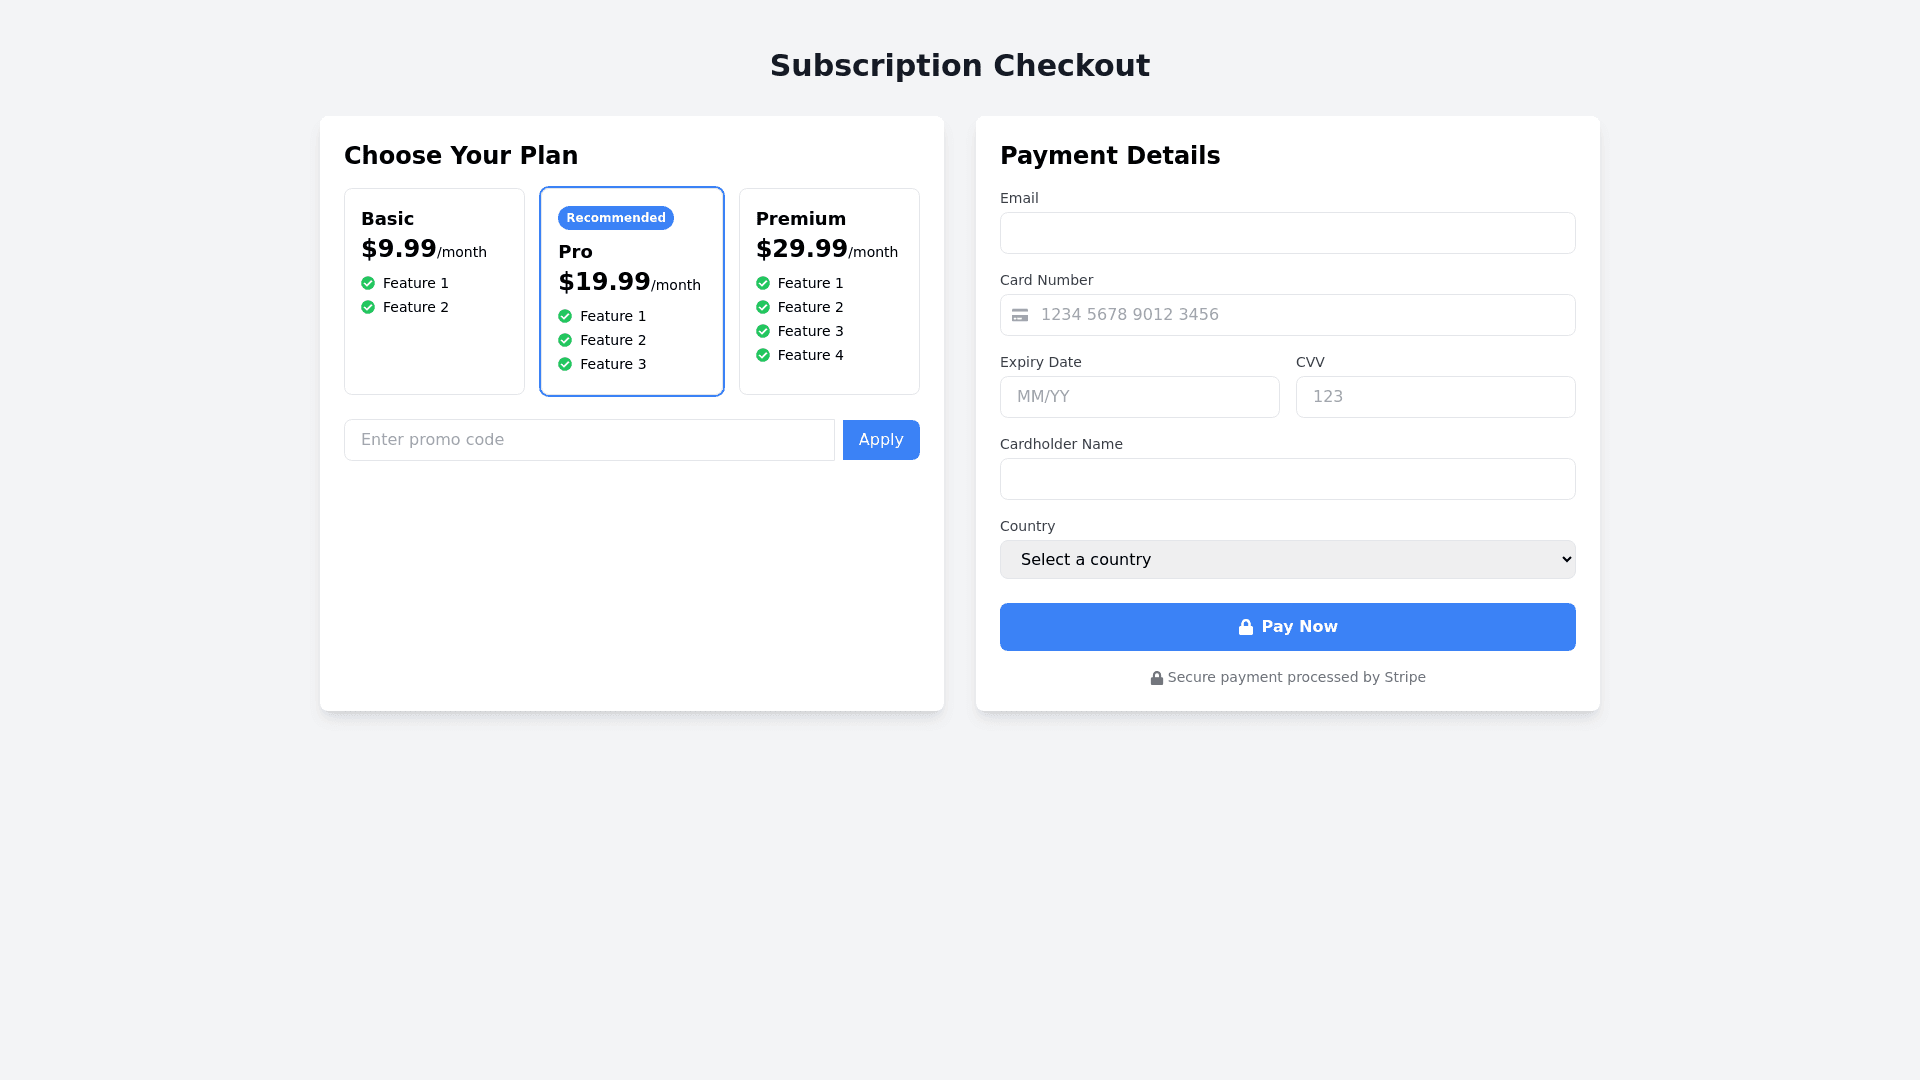
Task: Click the lock icon on Pay Now button
Action: click(1246, 627)
